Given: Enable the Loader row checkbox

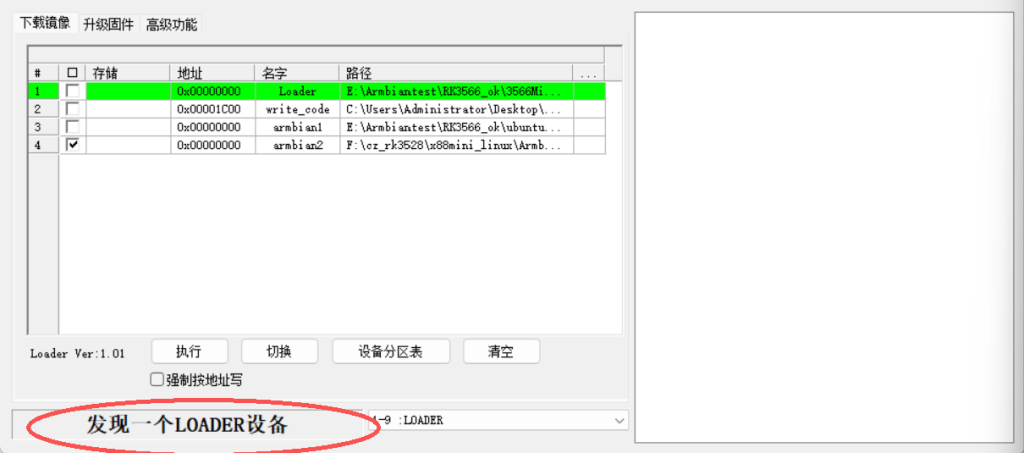Looking at the screenshot, I should [x=72, y=91].
